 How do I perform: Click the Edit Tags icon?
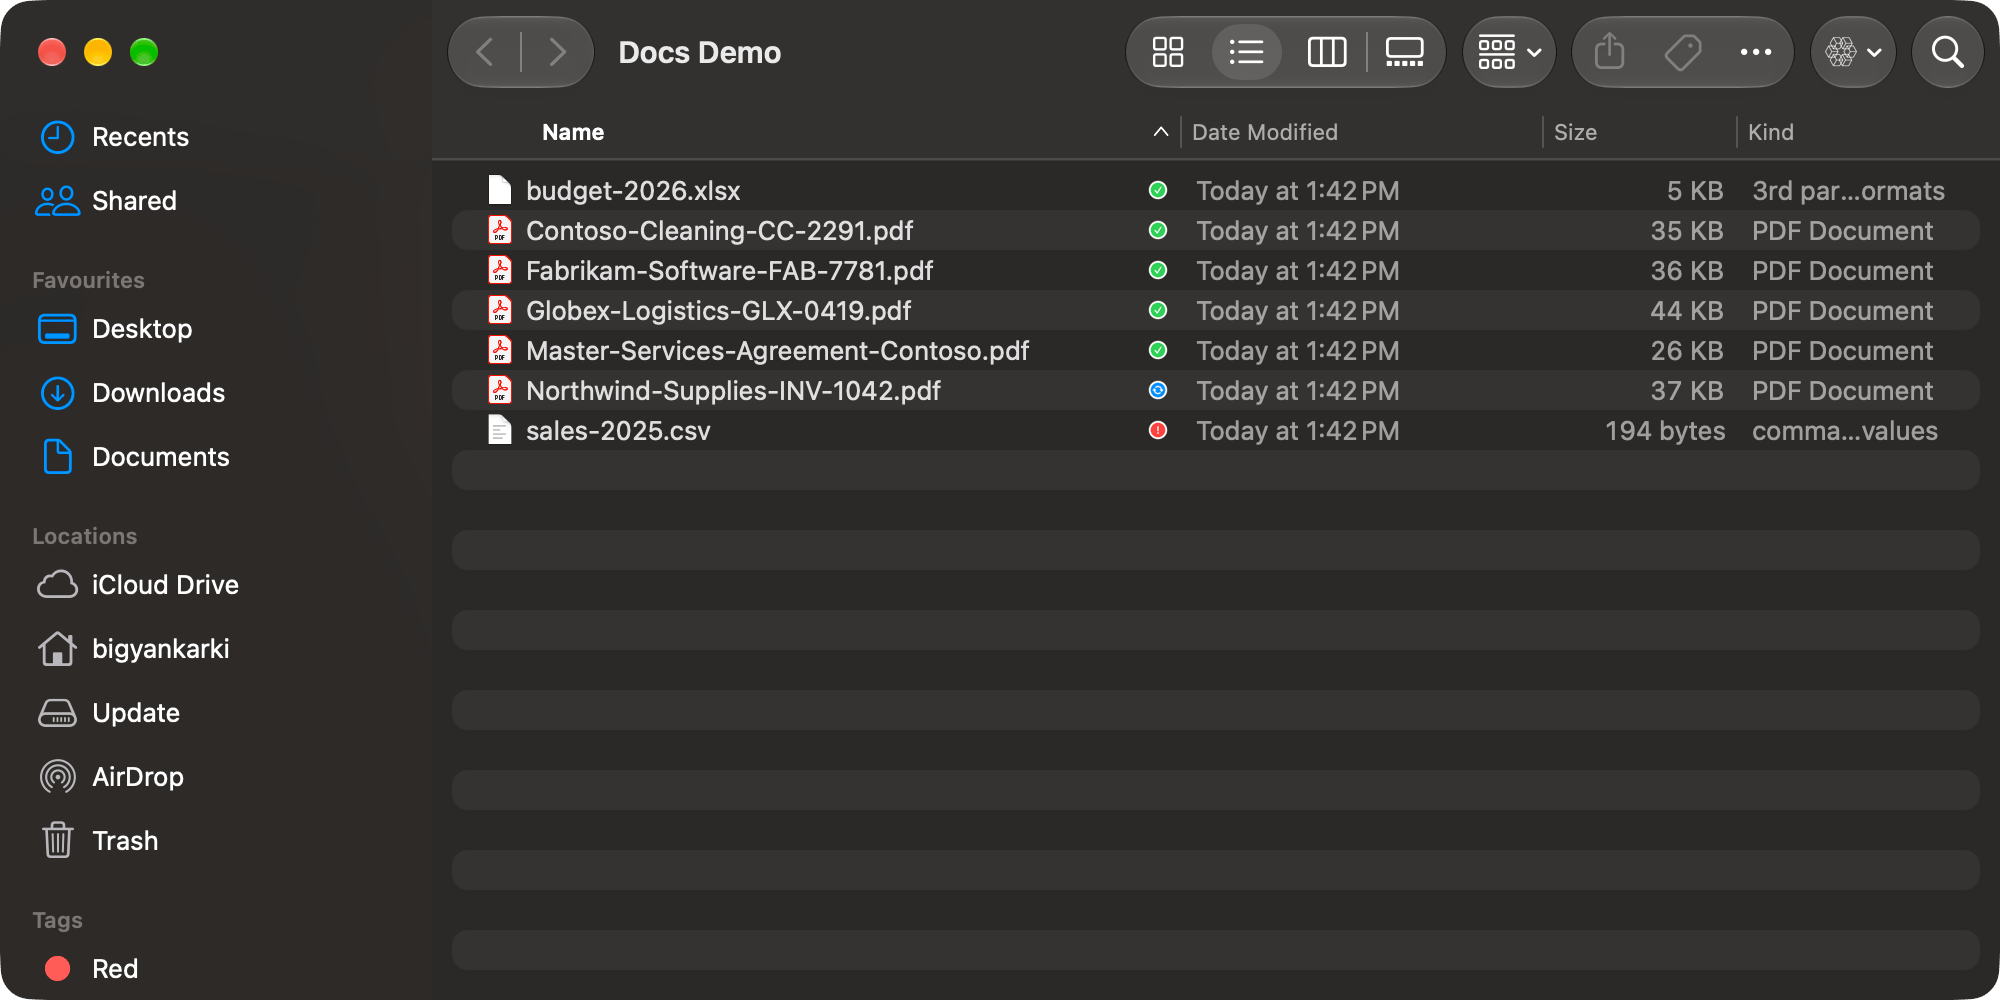coord(1683,52)
